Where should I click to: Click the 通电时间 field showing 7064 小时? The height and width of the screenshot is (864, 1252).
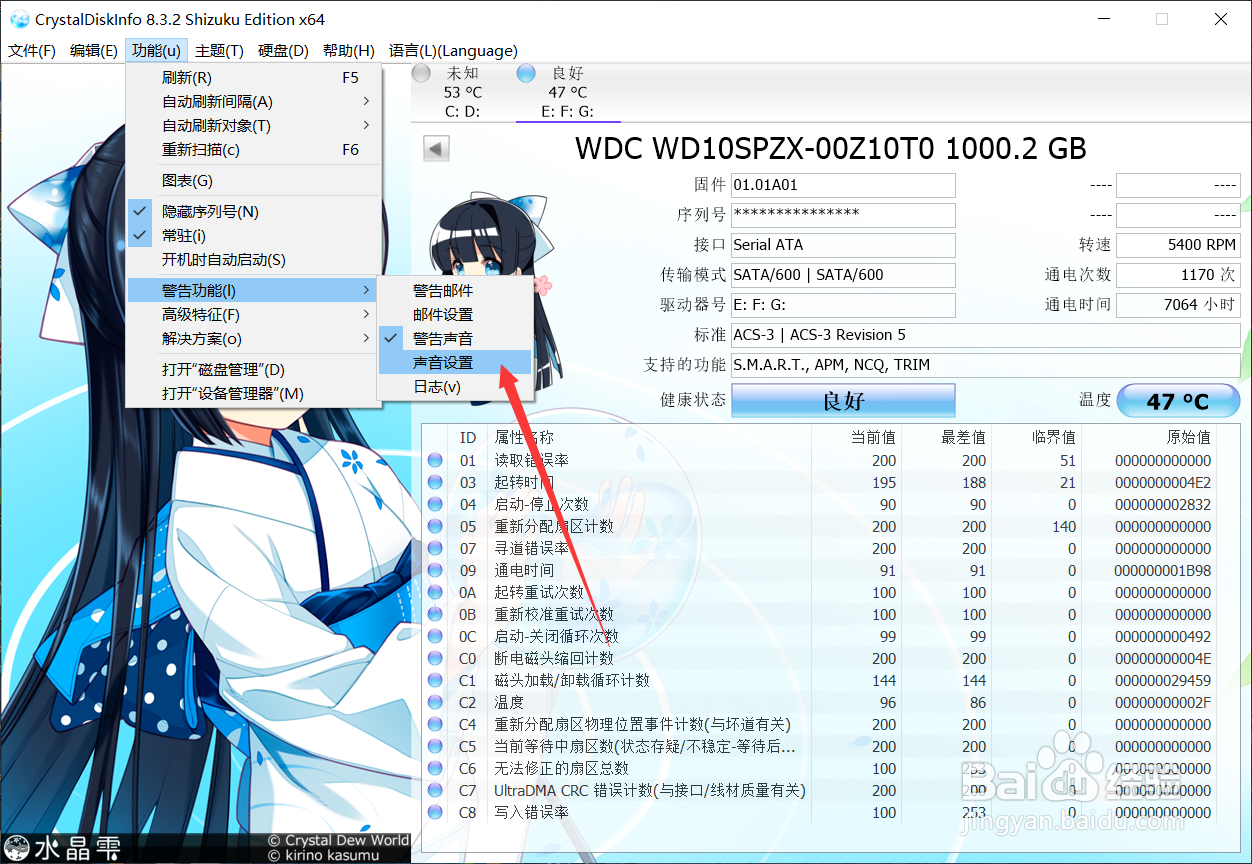pos(1178,305)
